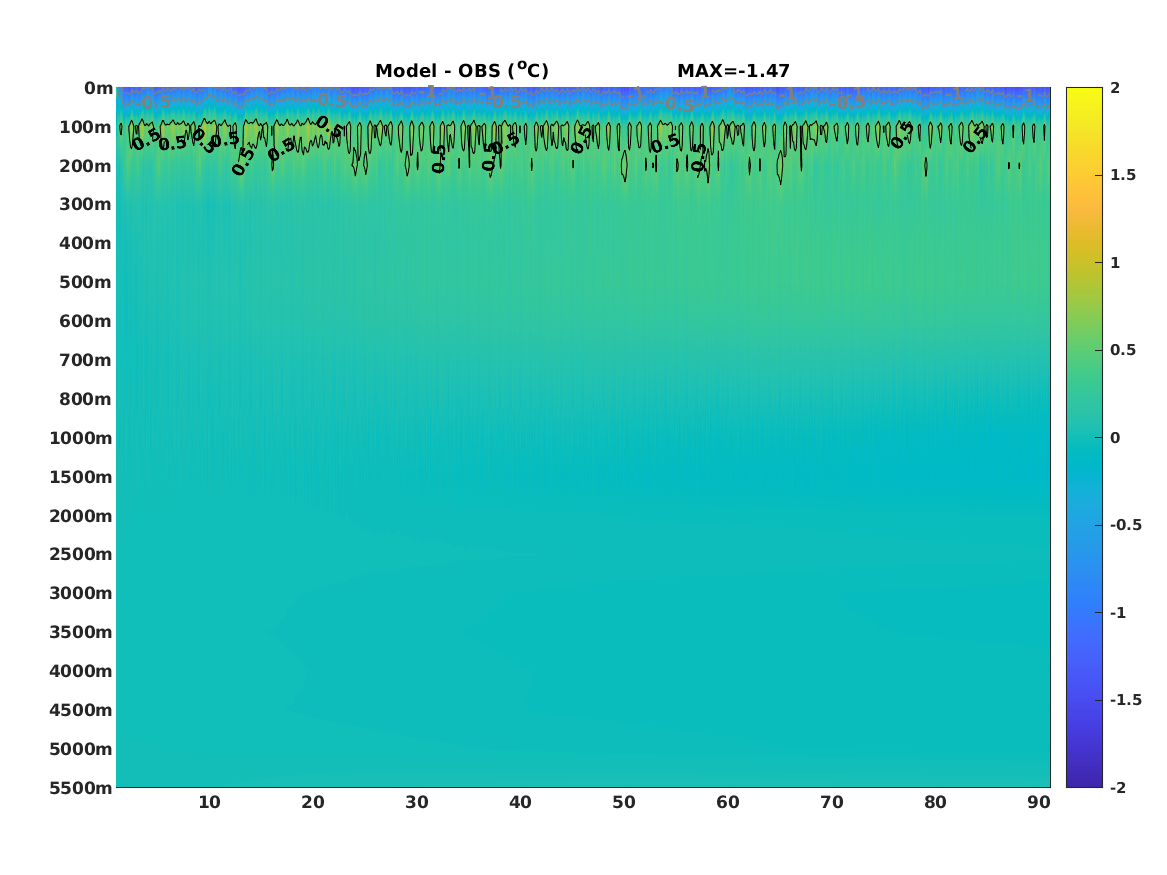Screen dimensions: 1167x875
Task: Click the x-axis tick label '80'
Action: point(936,802)
